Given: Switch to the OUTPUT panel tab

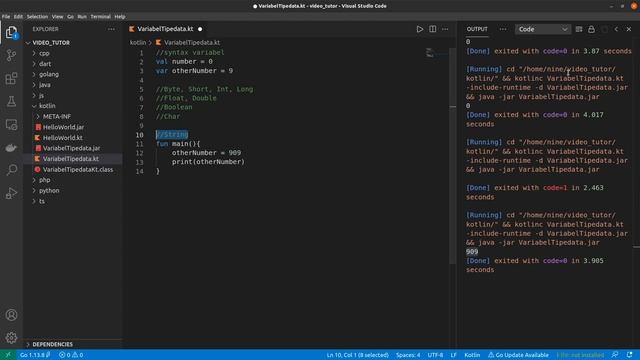Looking at the screenshot, I should 477,29.
